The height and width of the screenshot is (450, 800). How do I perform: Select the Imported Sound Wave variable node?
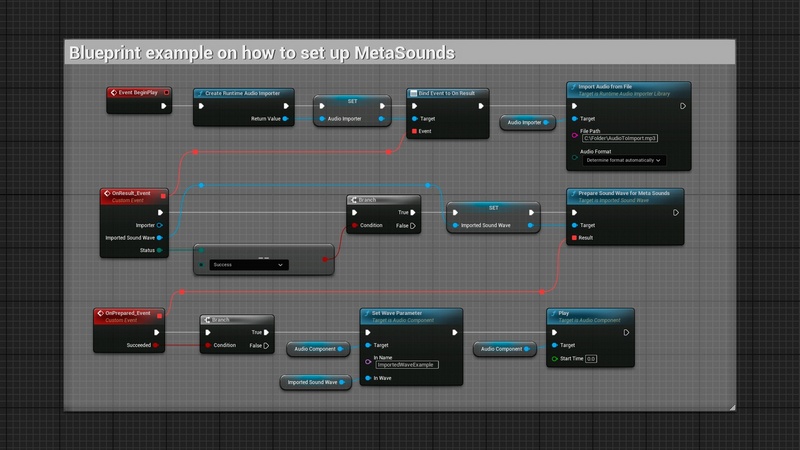tap(312, 382)
